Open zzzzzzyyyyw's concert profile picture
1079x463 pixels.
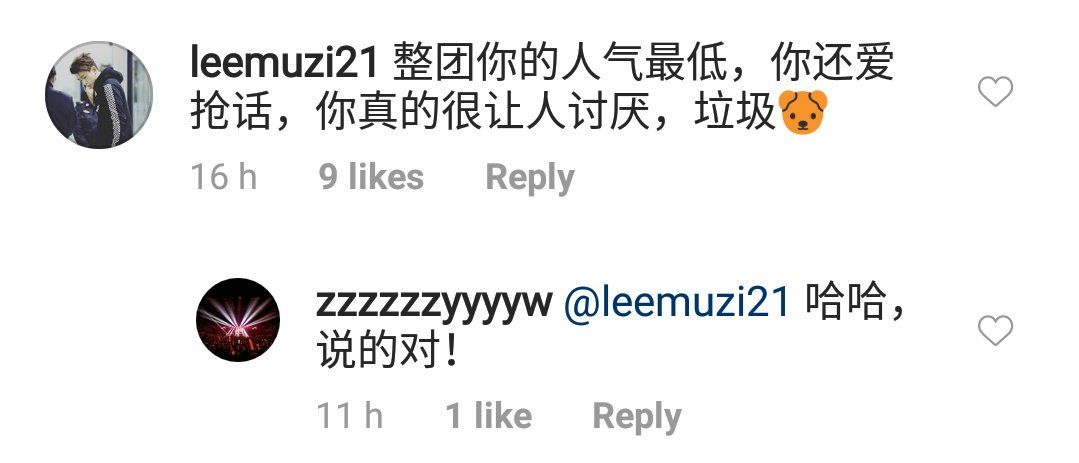(238, 319)
